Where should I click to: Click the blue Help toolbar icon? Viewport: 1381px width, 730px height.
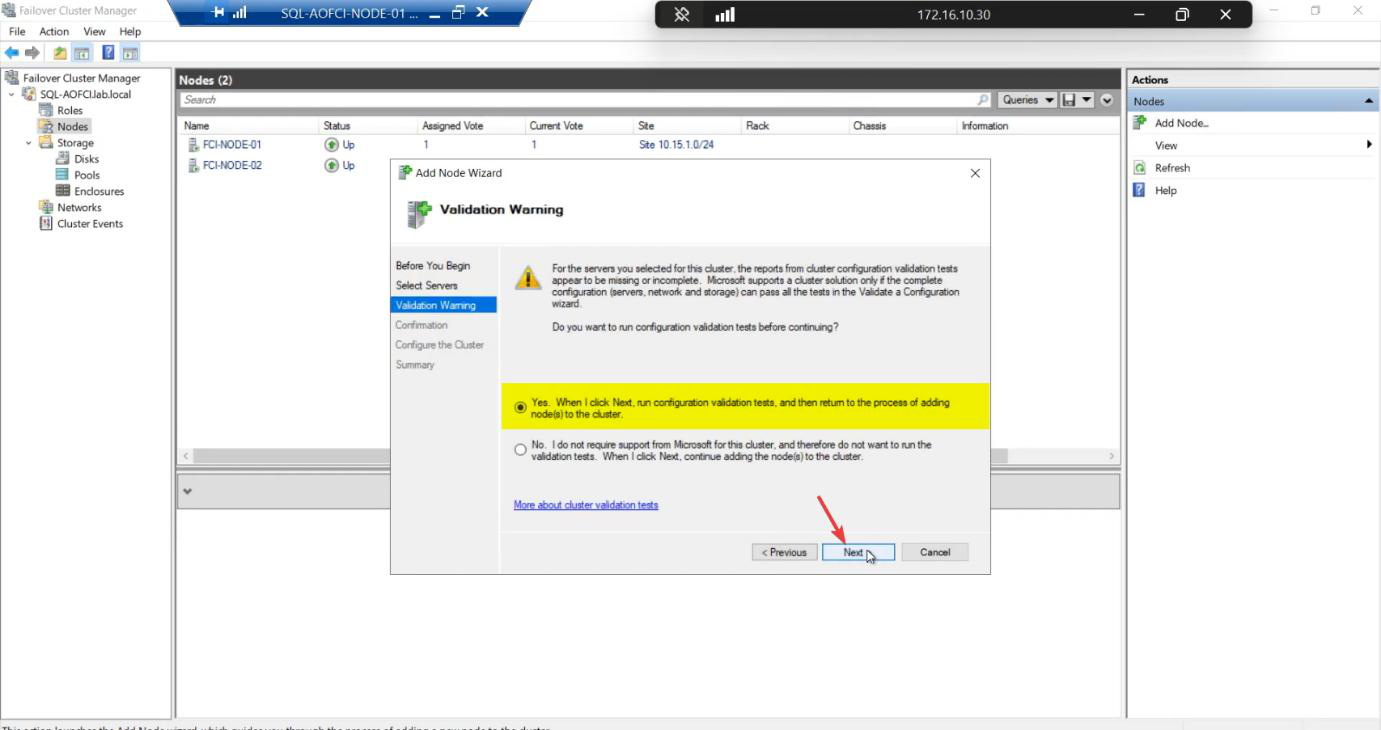pyautogui.click(x=108, y=53)
